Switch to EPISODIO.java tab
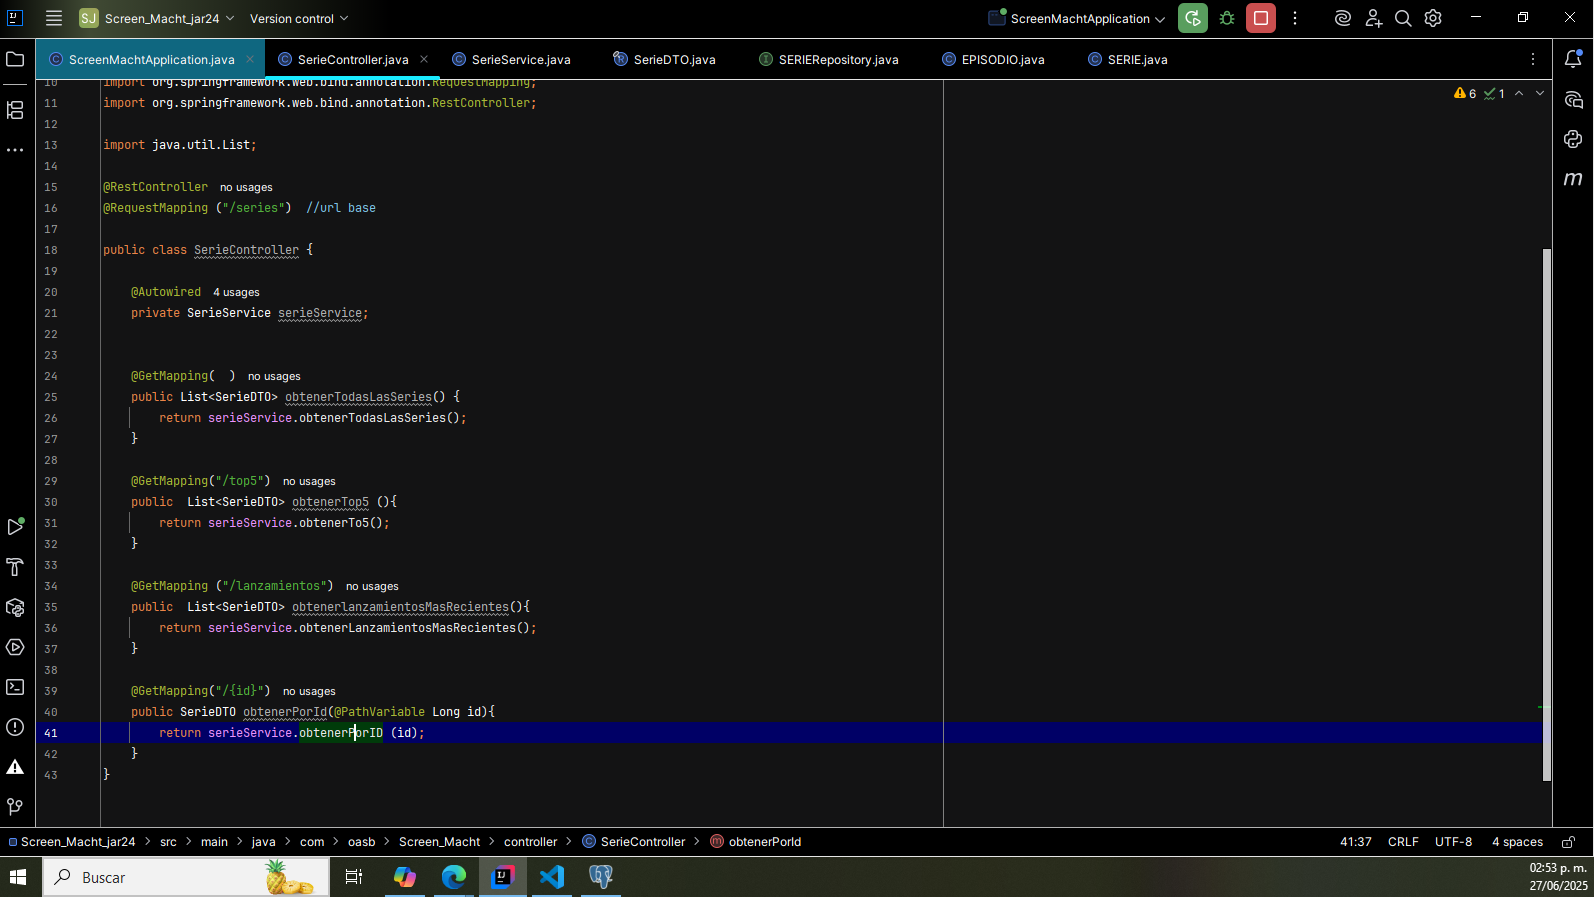This screenshot has width=1594, height=897. point(993,60)
